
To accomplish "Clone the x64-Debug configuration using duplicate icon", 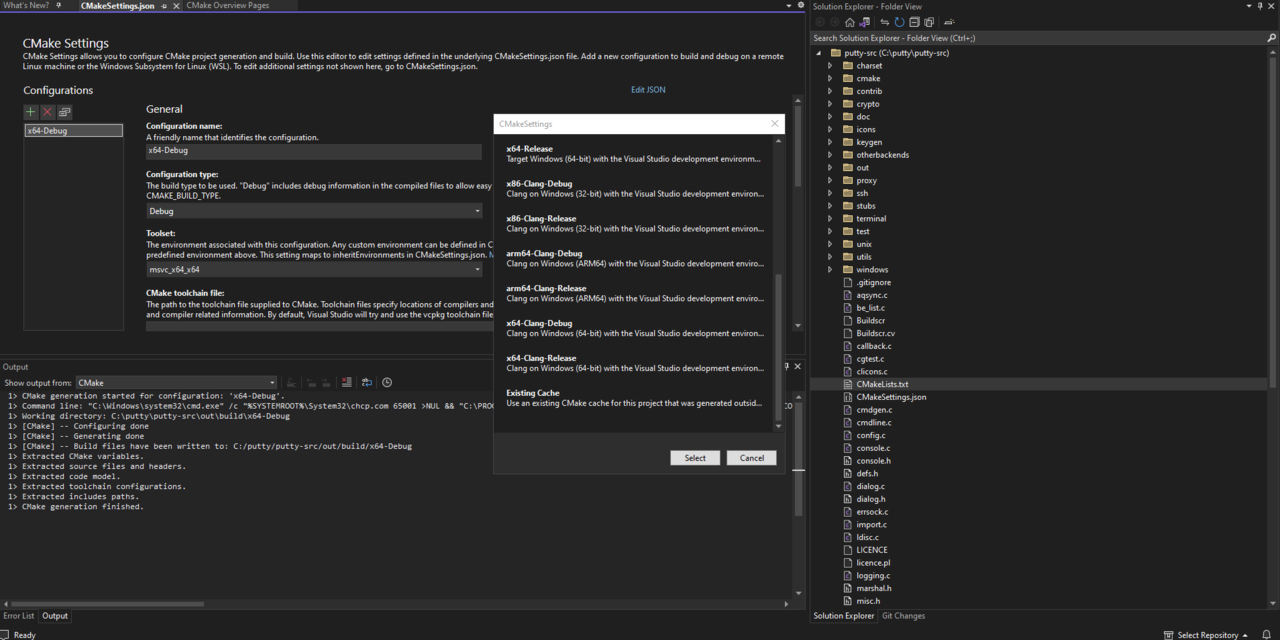I will (63, 111).
